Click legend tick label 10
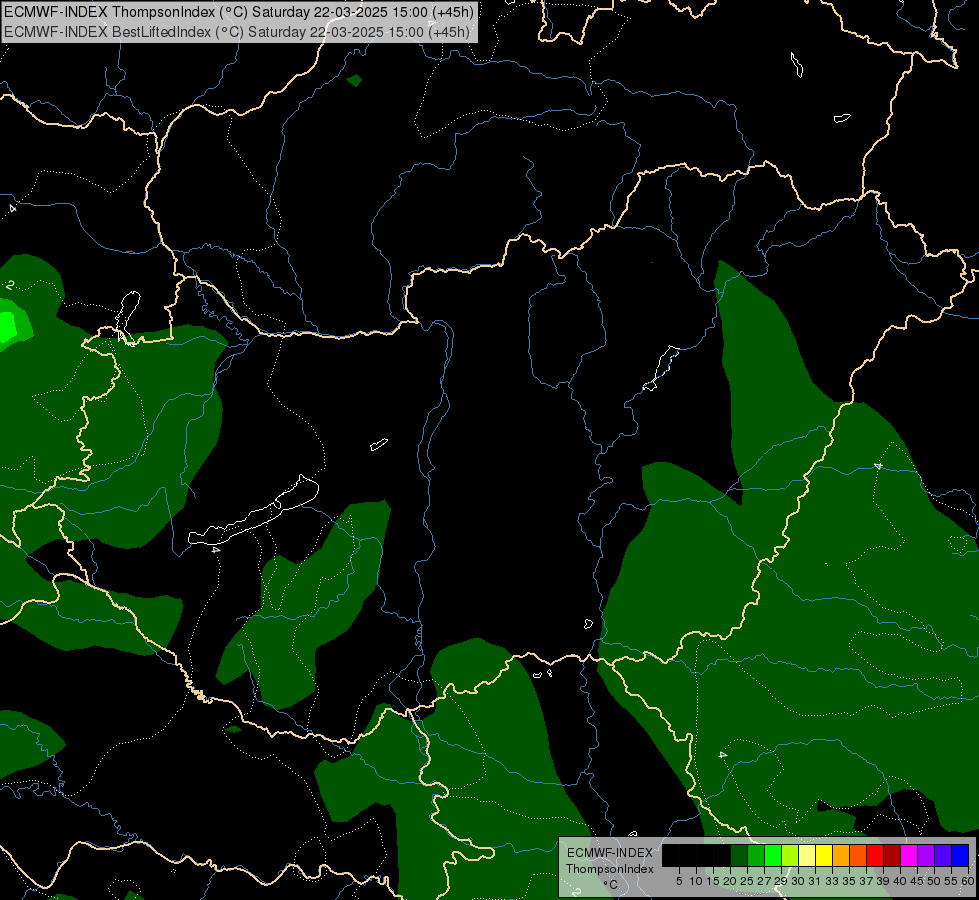The height and width of the screenshot is (900, 979). pos(696,881)
